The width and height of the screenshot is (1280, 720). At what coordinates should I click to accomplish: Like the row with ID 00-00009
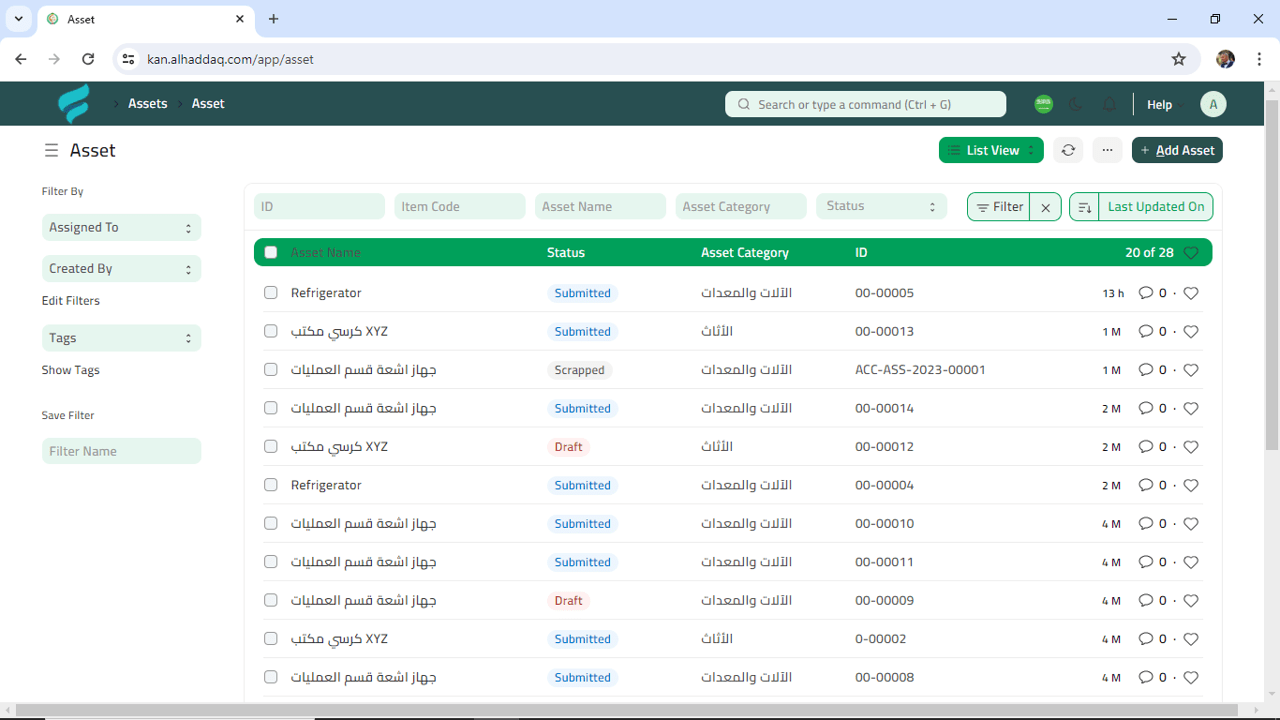click(x=1190, y=601)
